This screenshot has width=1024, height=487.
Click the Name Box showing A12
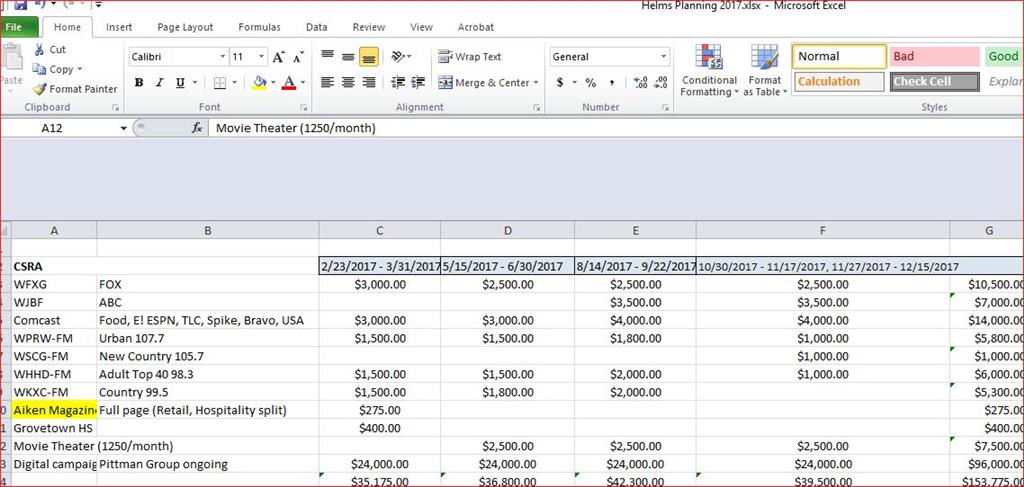(60, 129)
